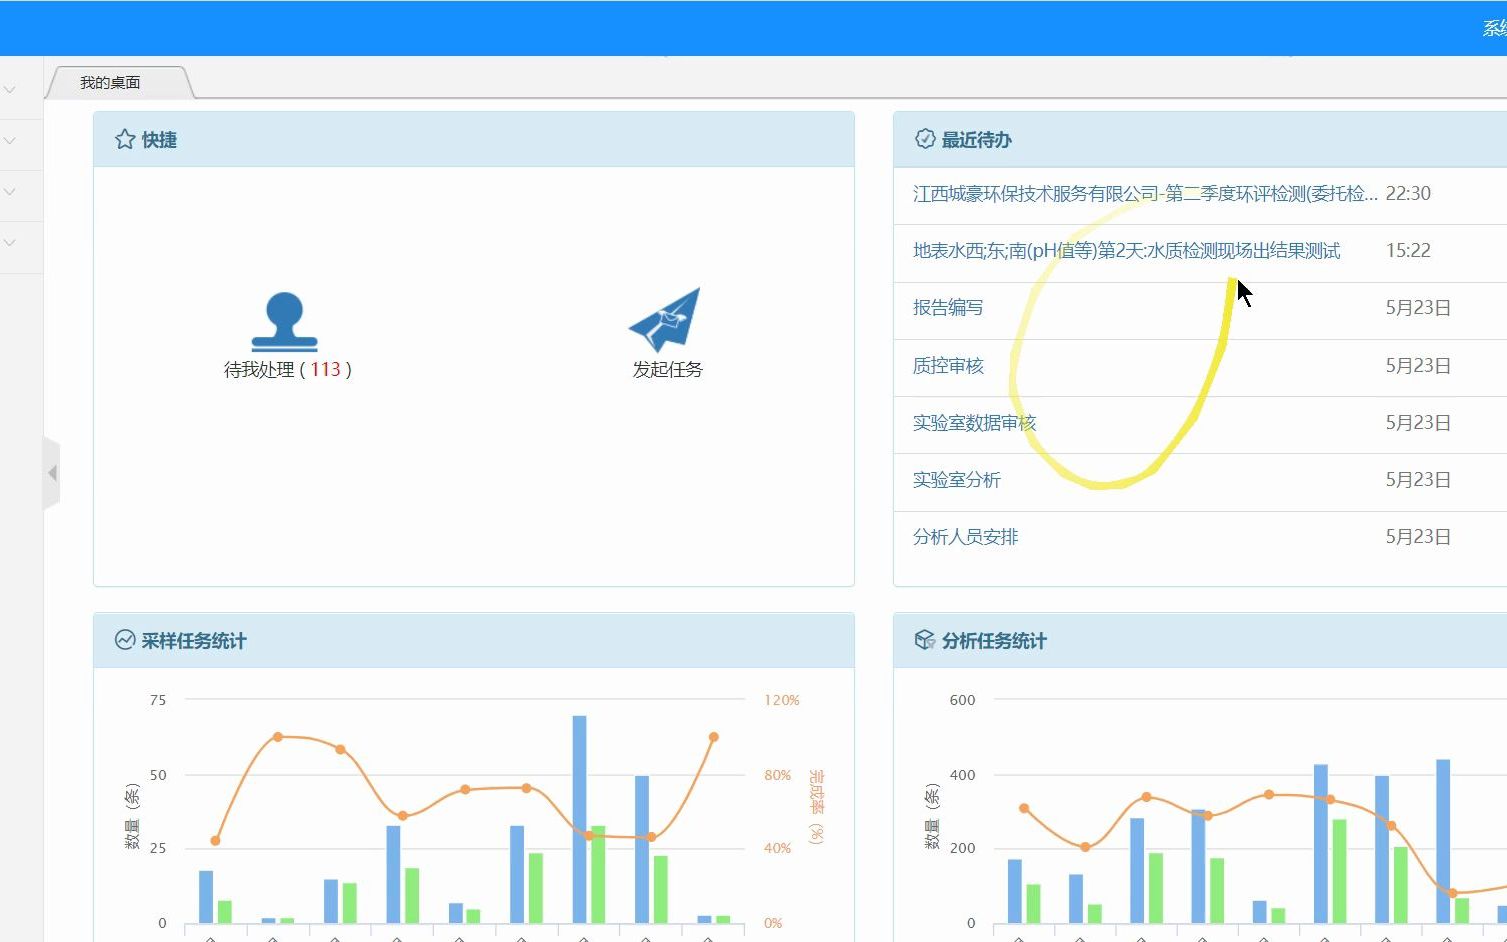Collapse the left sidebar with arrow handle
Viewport: 1507px width, 942px height.
click(52, 473)
